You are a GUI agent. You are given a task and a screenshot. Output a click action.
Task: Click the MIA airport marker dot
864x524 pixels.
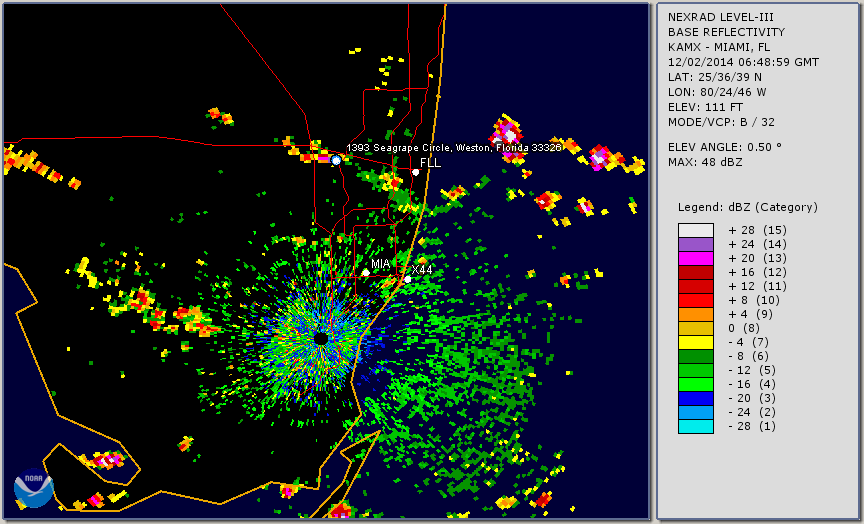tap(366, 273)
